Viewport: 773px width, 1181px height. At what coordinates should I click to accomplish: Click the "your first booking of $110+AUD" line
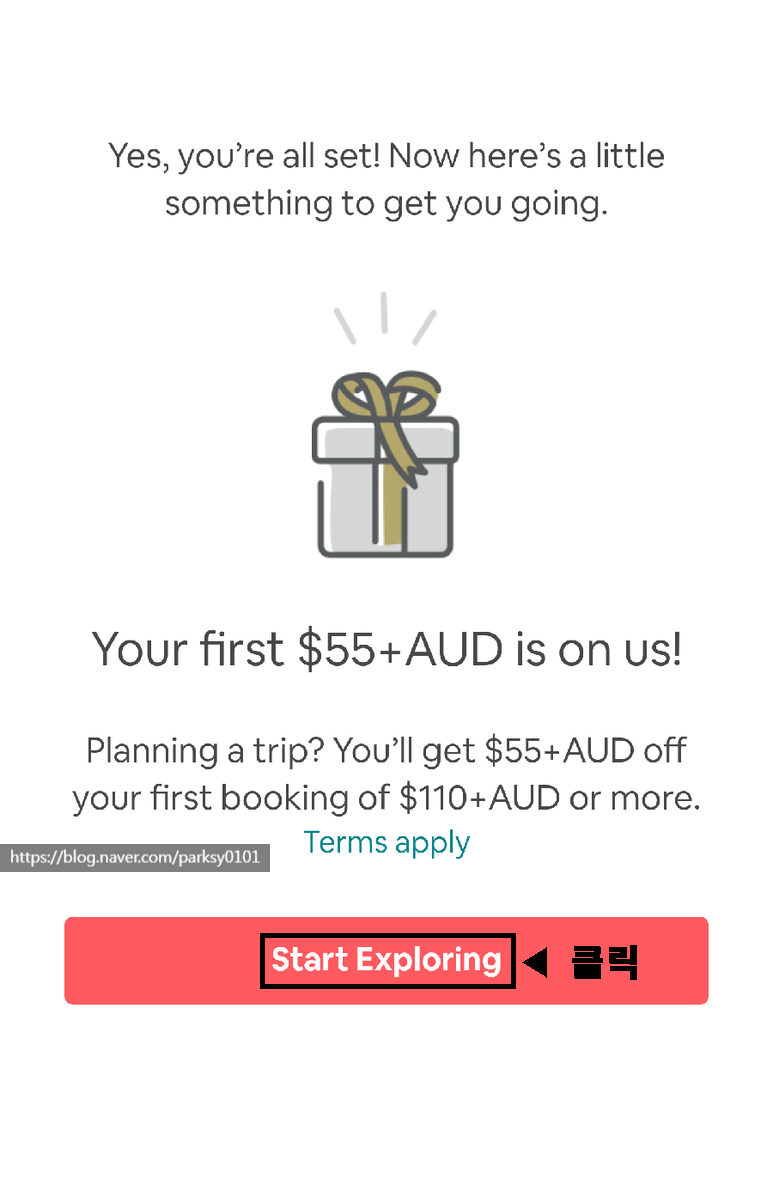[316, 798]
